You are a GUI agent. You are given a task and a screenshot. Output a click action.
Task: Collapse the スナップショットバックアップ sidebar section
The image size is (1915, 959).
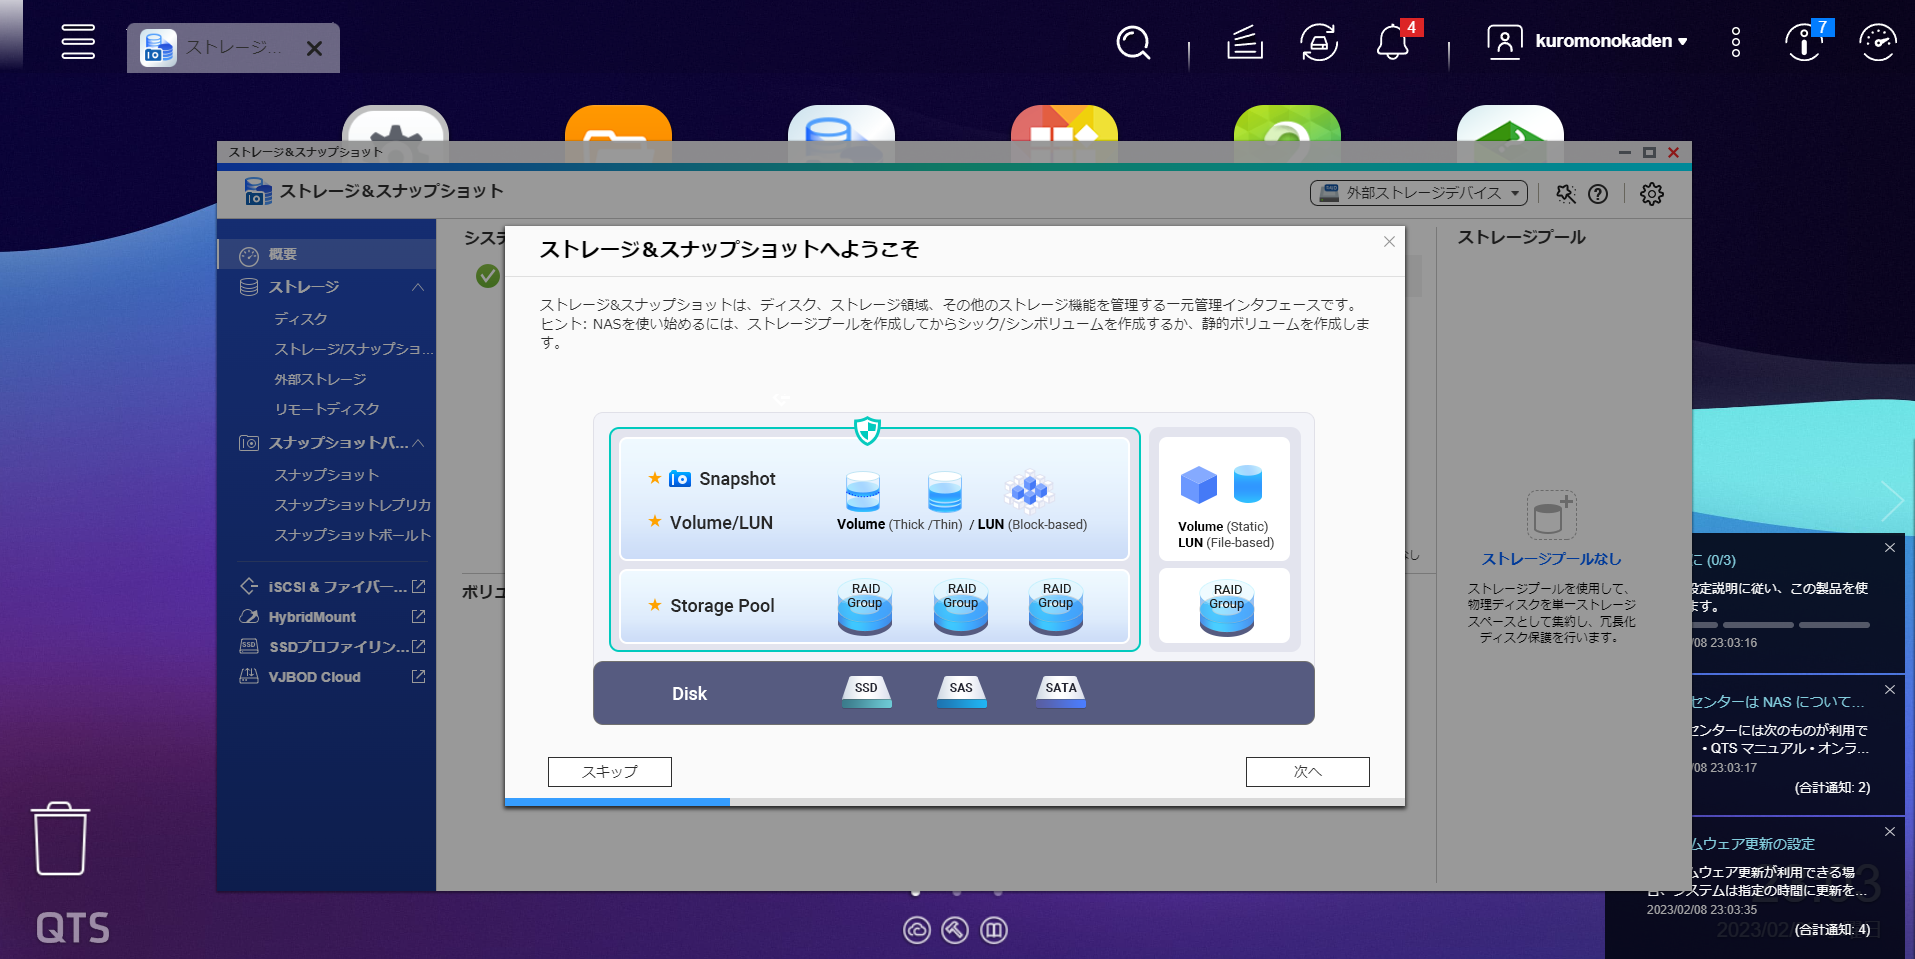[418, 443]
